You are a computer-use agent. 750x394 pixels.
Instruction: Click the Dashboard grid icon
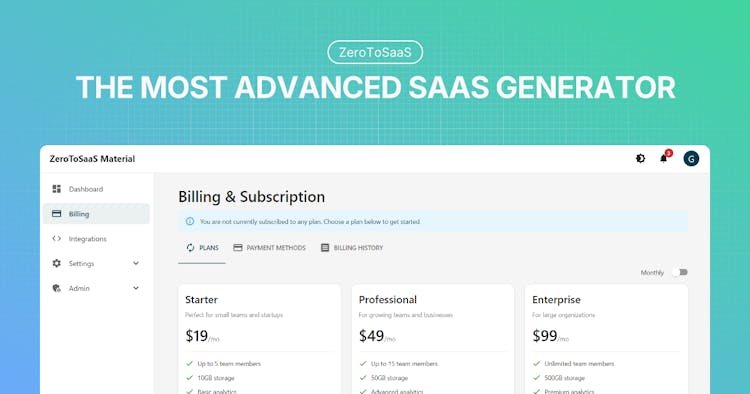[56, 189]
